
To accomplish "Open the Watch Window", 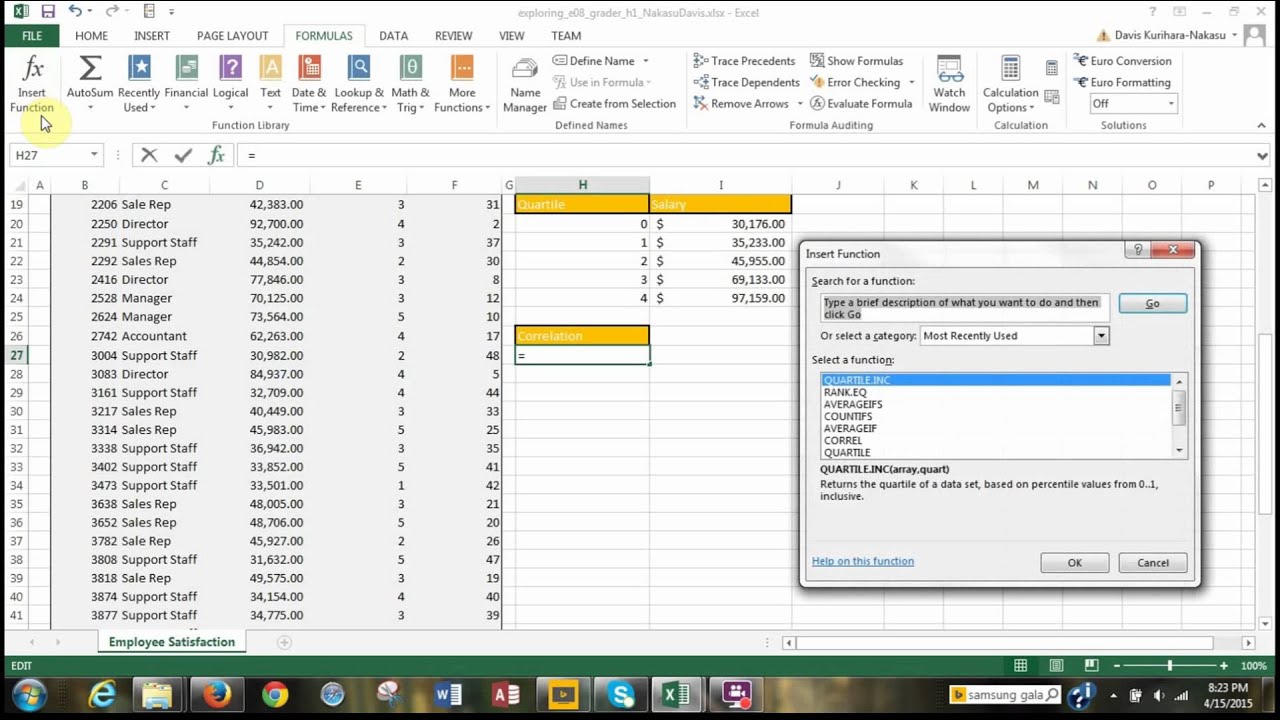I will pos(949,85).
